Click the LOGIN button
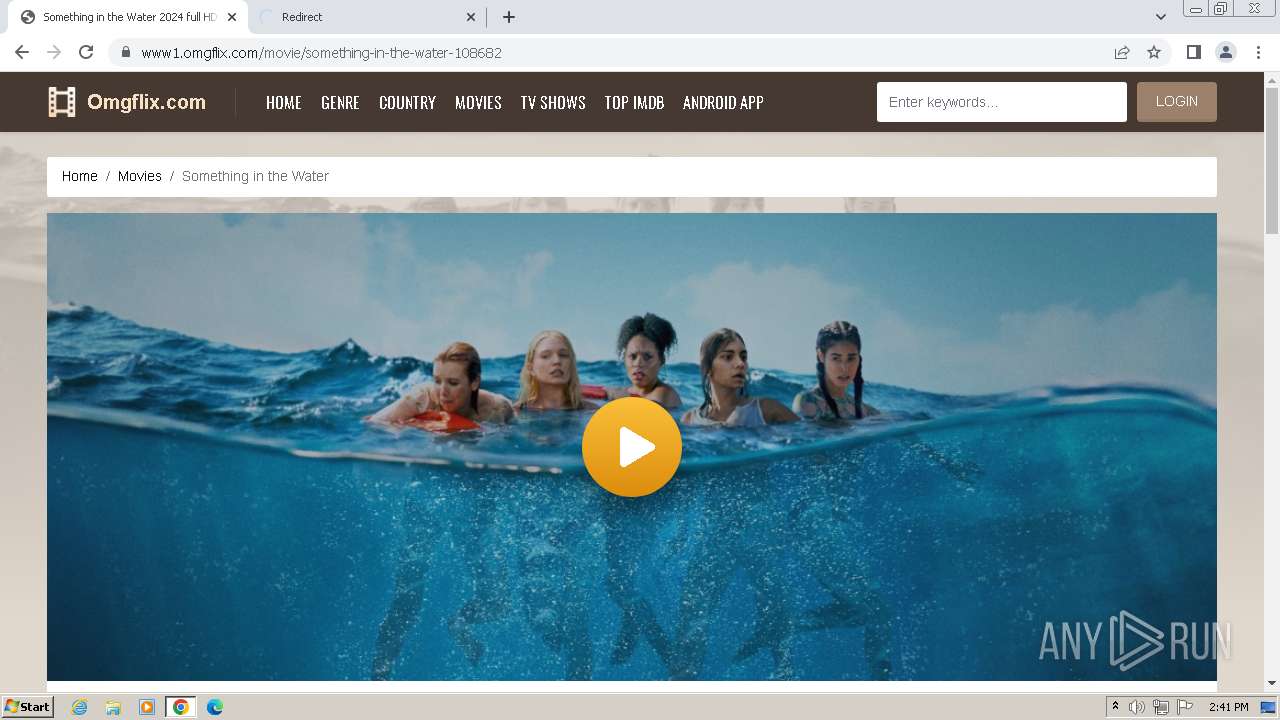This screenshot has height=720, width=1280. pos(1177,102)
